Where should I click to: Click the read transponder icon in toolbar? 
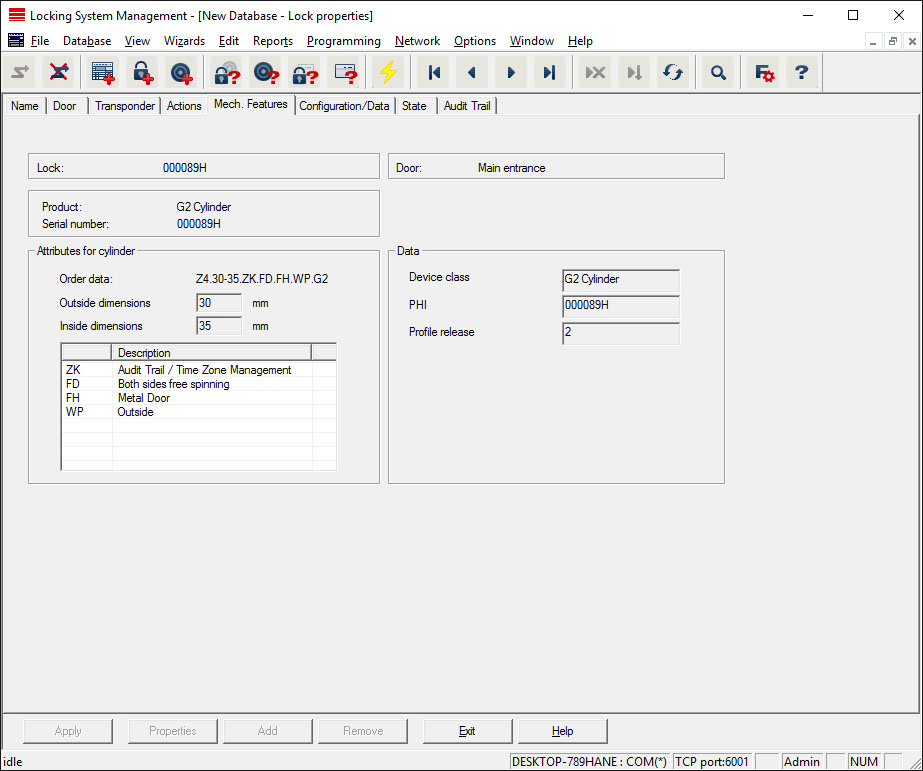point(266,73)
